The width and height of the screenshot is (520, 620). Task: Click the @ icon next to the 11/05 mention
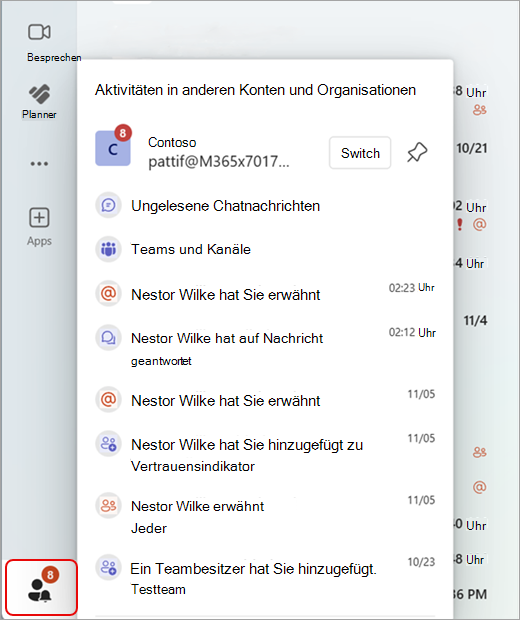pyautogui.click(x=108, y=399)
